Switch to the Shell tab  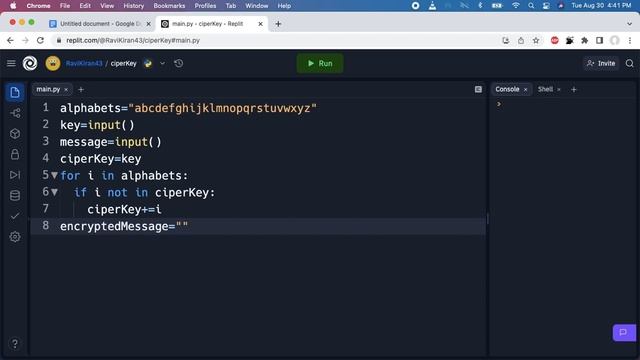click(545, 89)
